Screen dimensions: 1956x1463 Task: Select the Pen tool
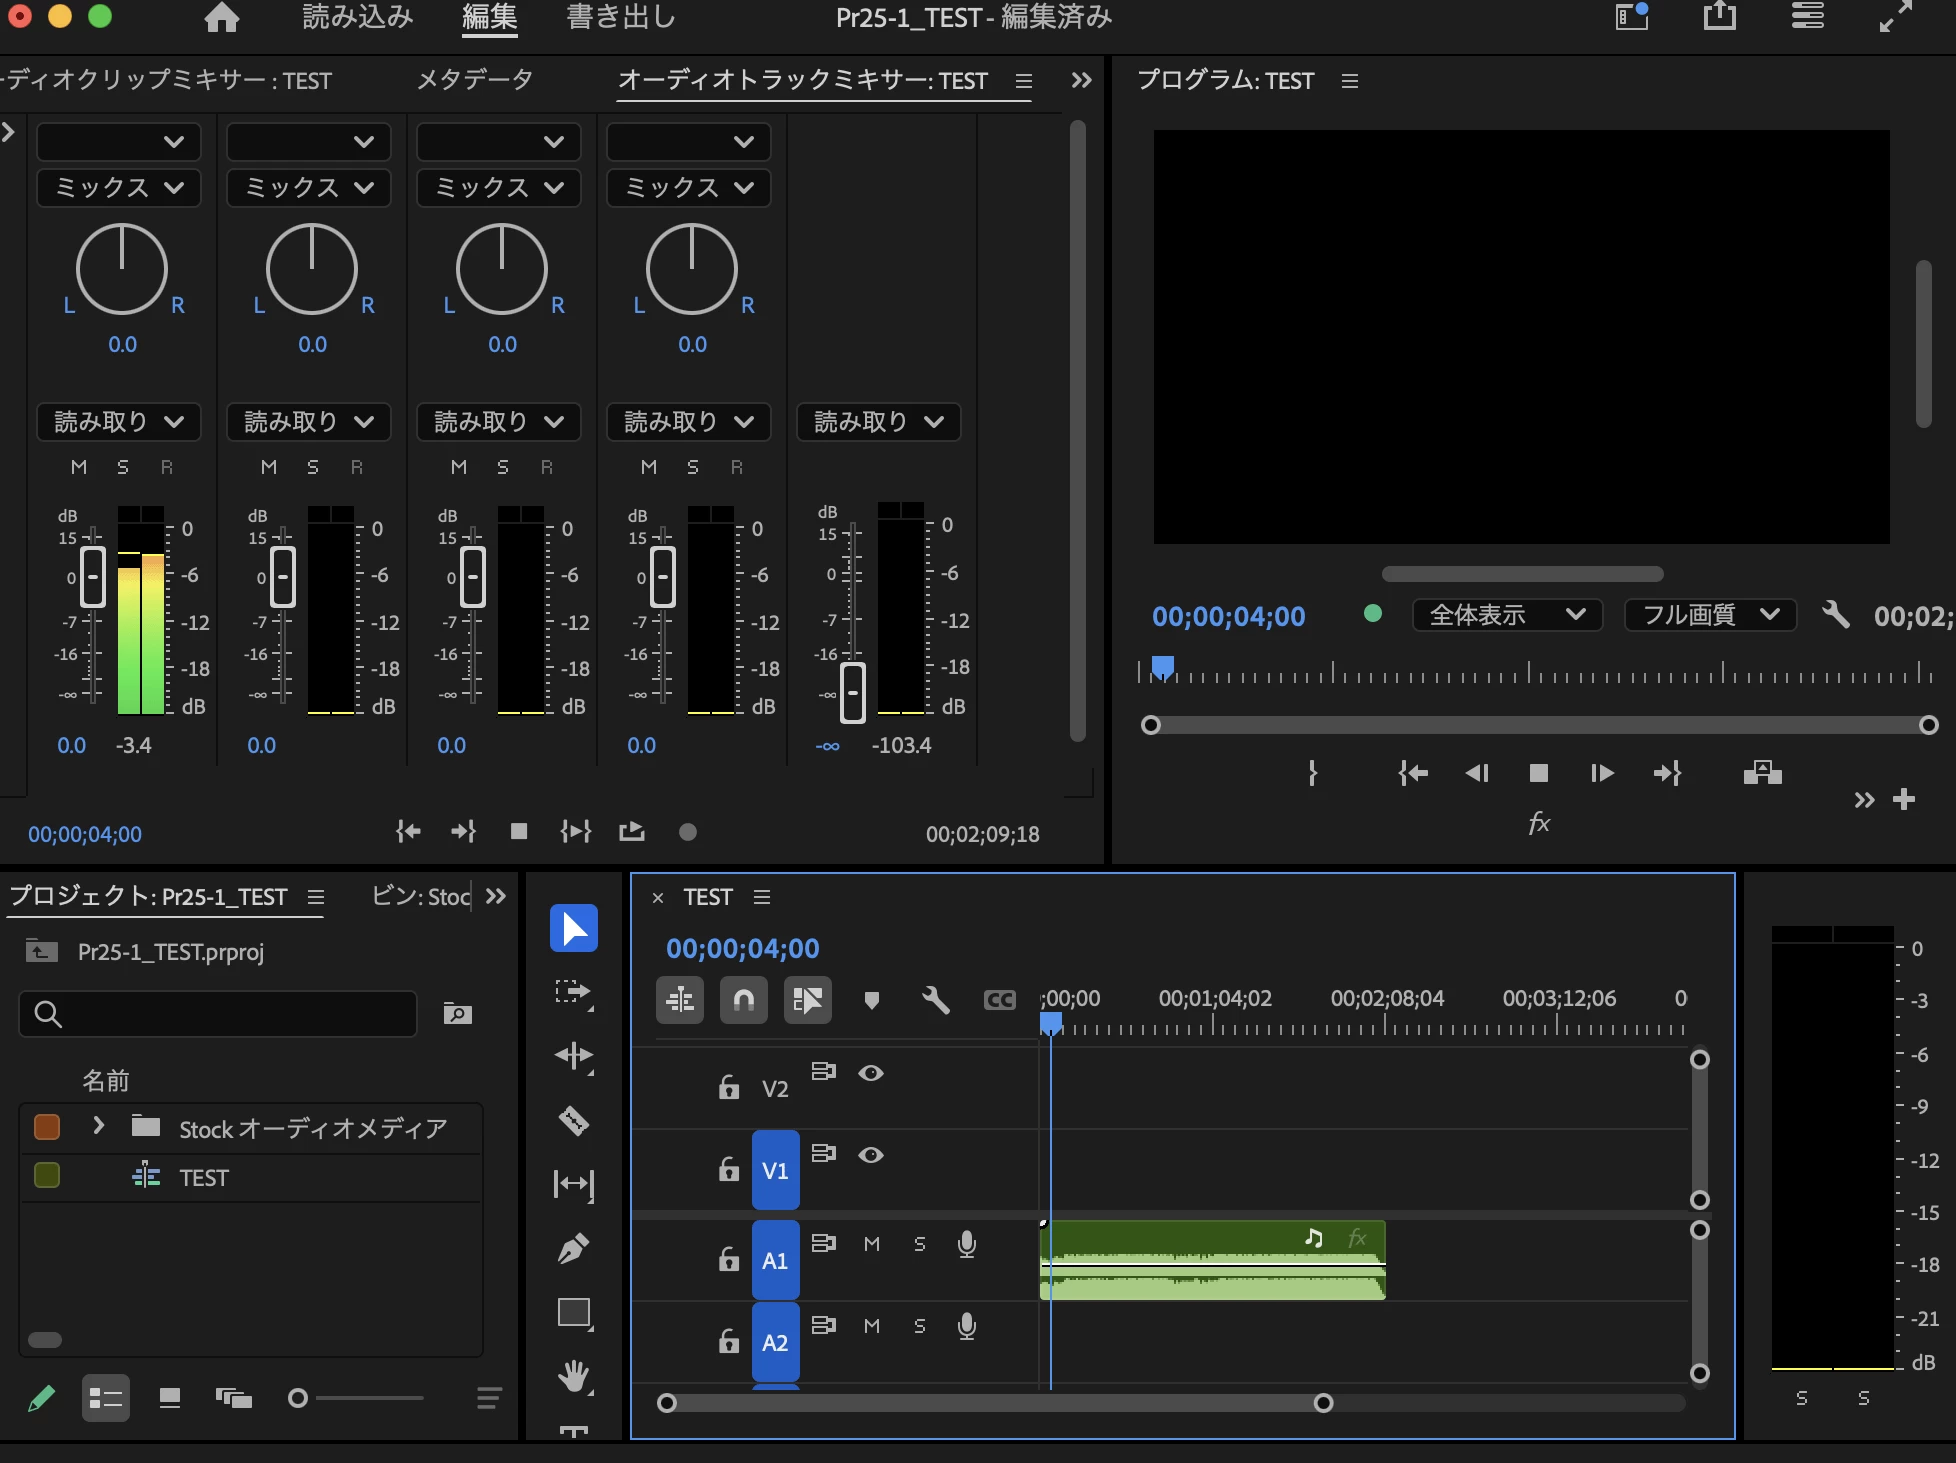tap(573, 1248)
